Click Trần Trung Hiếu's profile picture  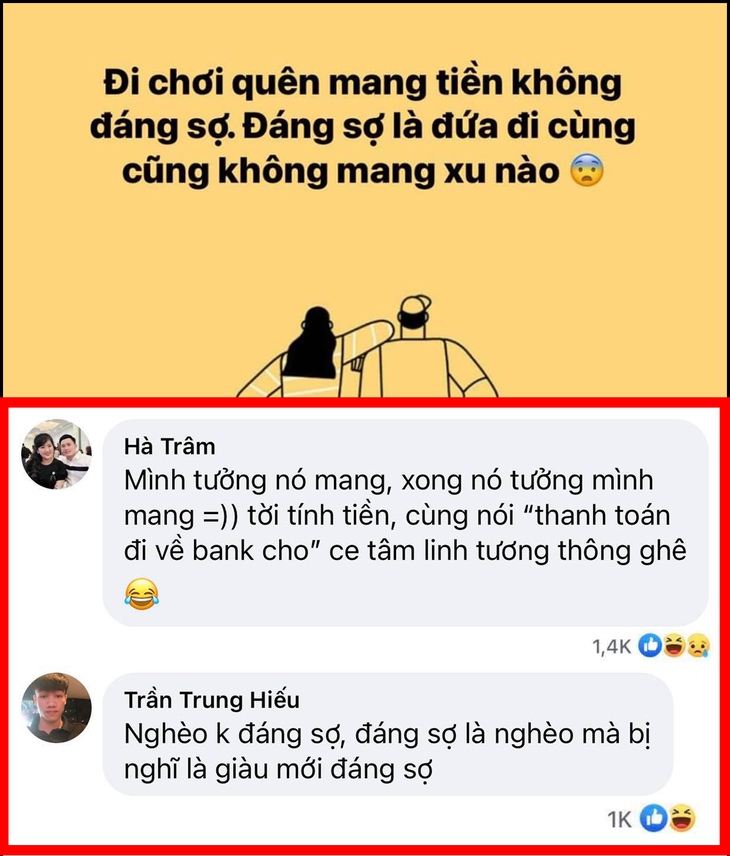coord(56,708)
